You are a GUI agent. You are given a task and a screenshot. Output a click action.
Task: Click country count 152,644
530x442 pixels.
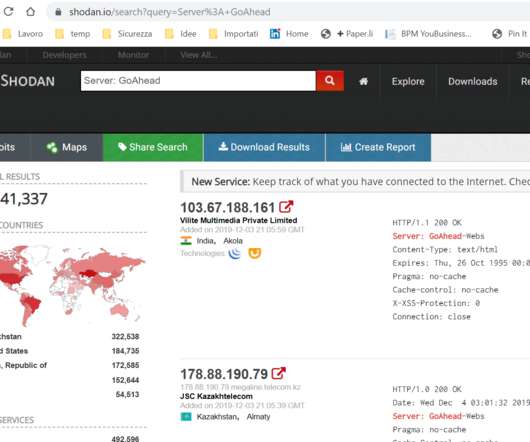[x=125, y=380]
